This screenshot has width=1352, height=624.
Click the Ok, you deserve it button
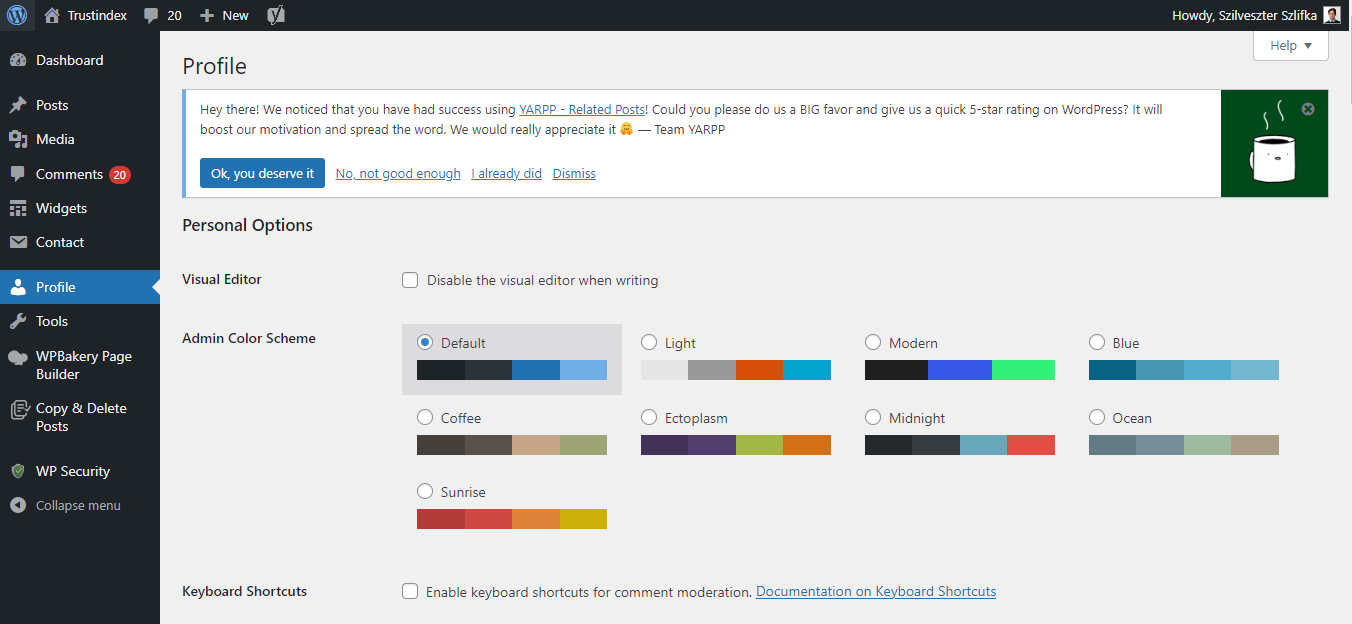[x=262, y=173]
